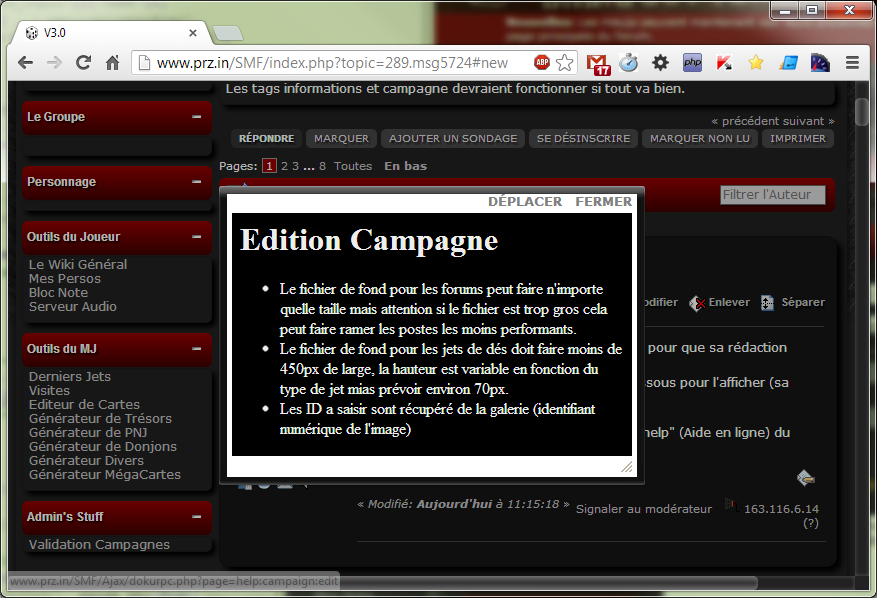This screenshot has width=877, height=598.
Task: Click the Adblock Plus icon in address bar
Action: pos(542,62)
